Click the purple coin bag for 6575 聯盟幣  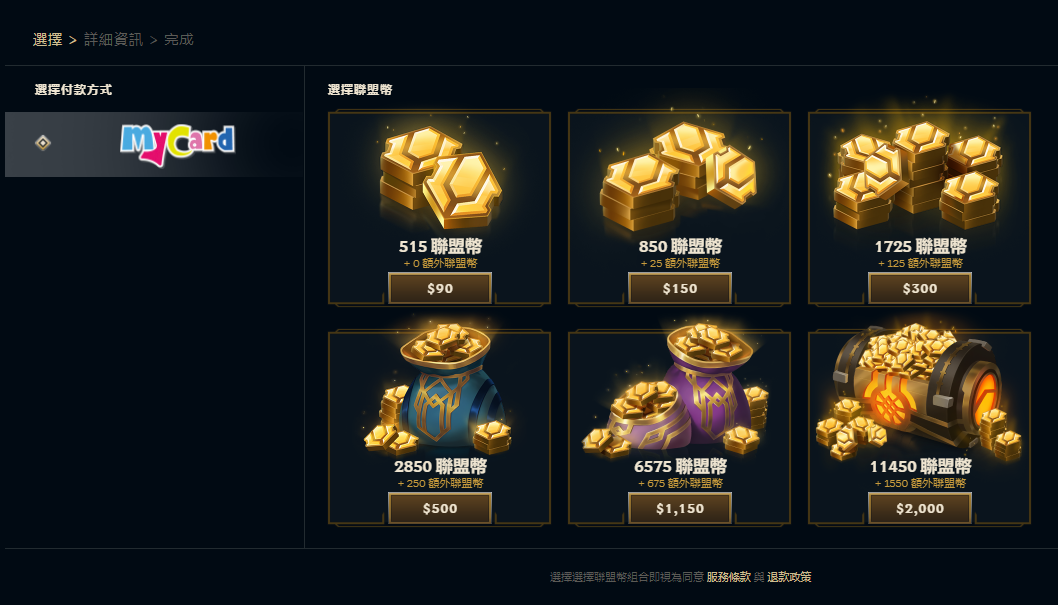[677, 389]
